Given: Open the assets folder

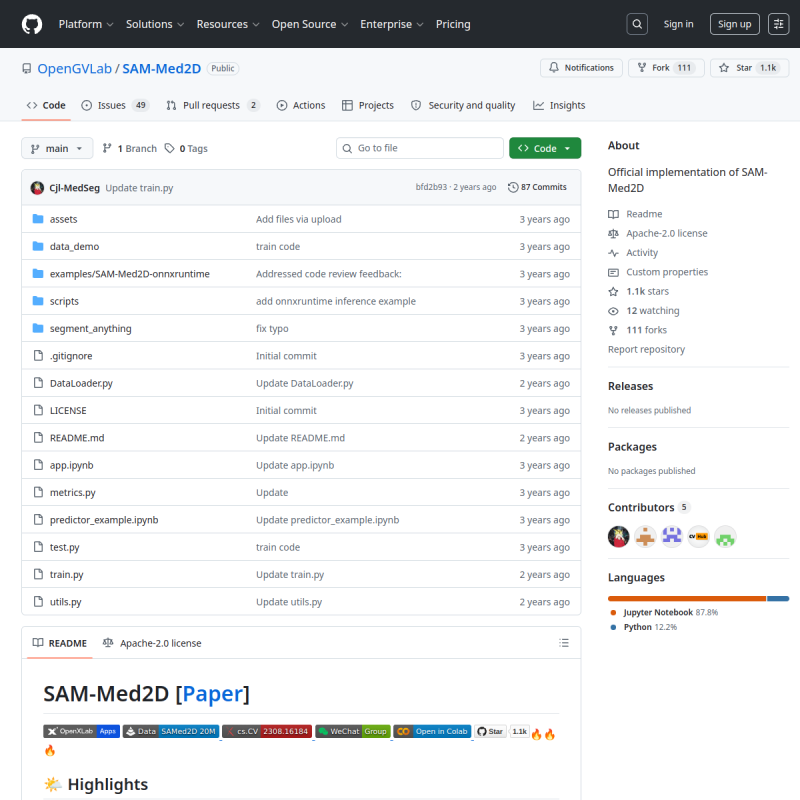Looking at the screenshot, I should pyautogui.click(x=63, y=219).
